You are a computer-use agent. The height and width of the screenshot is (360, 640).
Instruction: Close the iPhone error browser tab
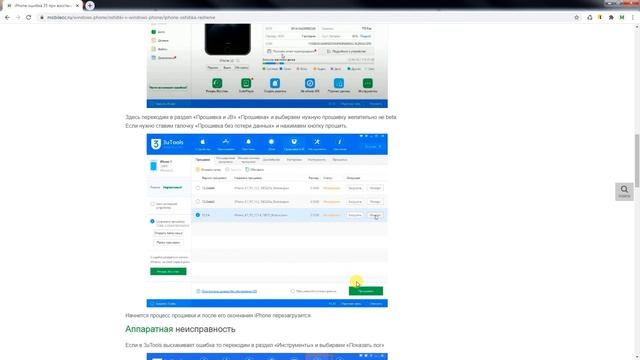coord(77,6)
